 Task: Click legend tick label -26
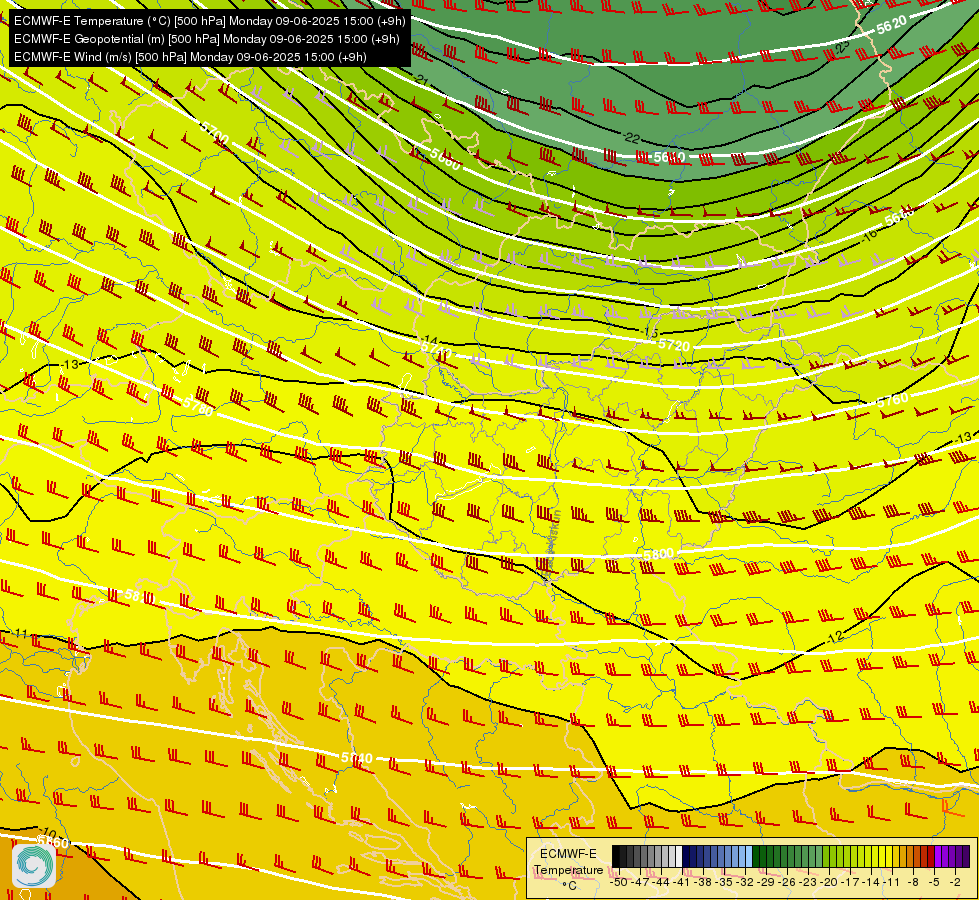tap(787, 882)
